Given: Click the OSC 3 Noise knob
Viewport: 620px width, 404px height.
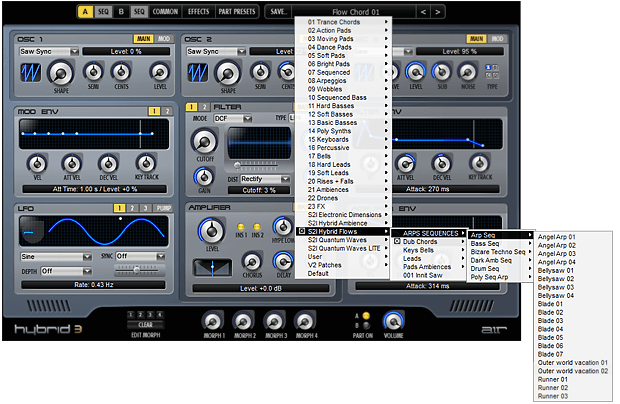Looking at the screenshot, I should click(x=467, y=72).
